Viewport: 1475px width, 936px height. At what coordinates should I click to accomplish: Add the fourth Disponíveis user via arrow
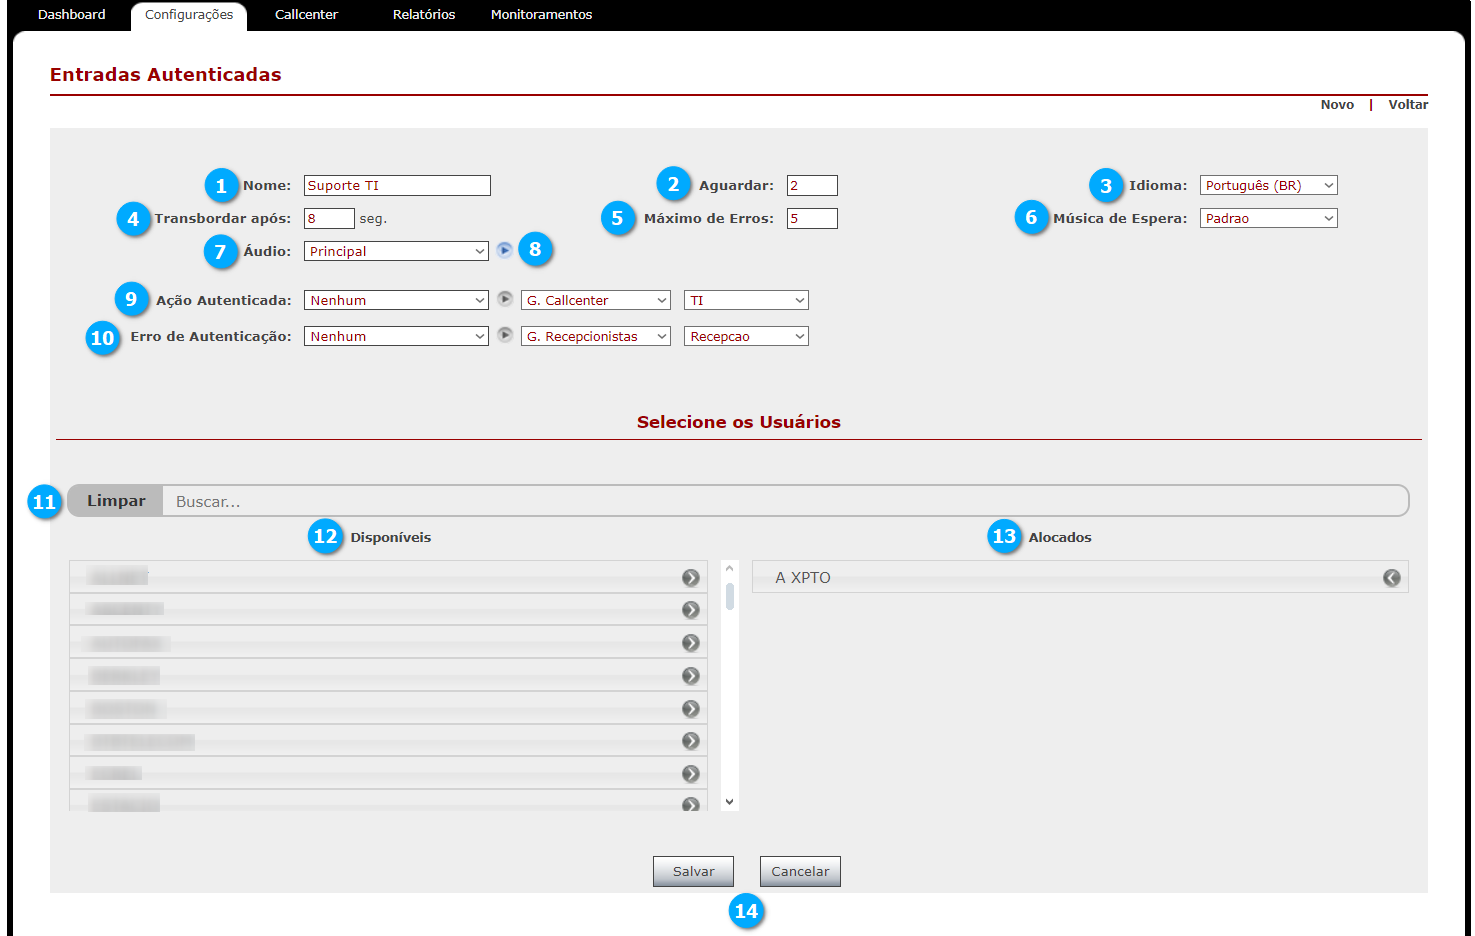coord(690,676)
